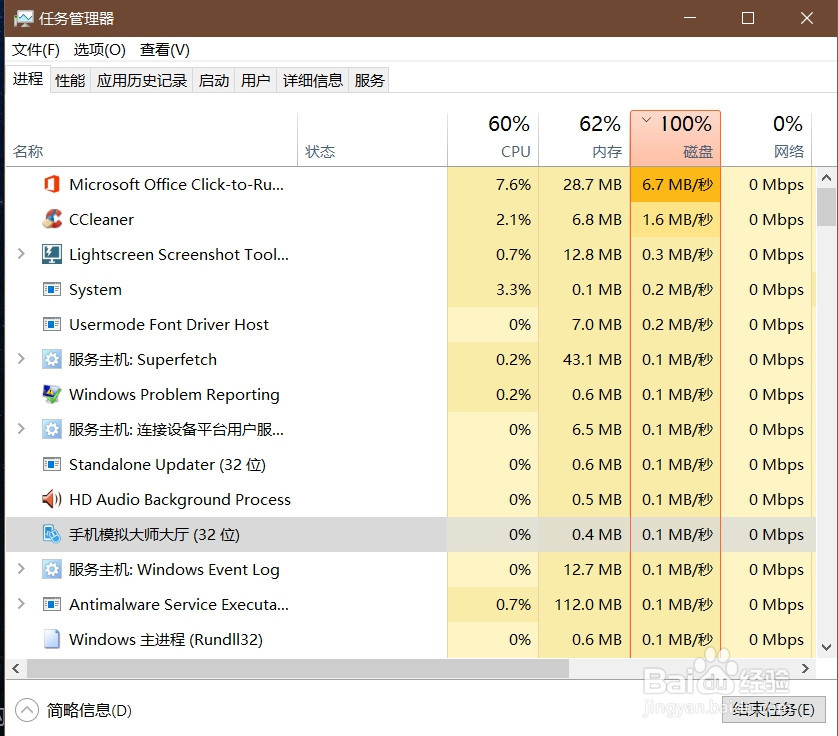Select the 112.0 MB memory cell
Viewport: 838px width, 736px height.
pos(584,605)
